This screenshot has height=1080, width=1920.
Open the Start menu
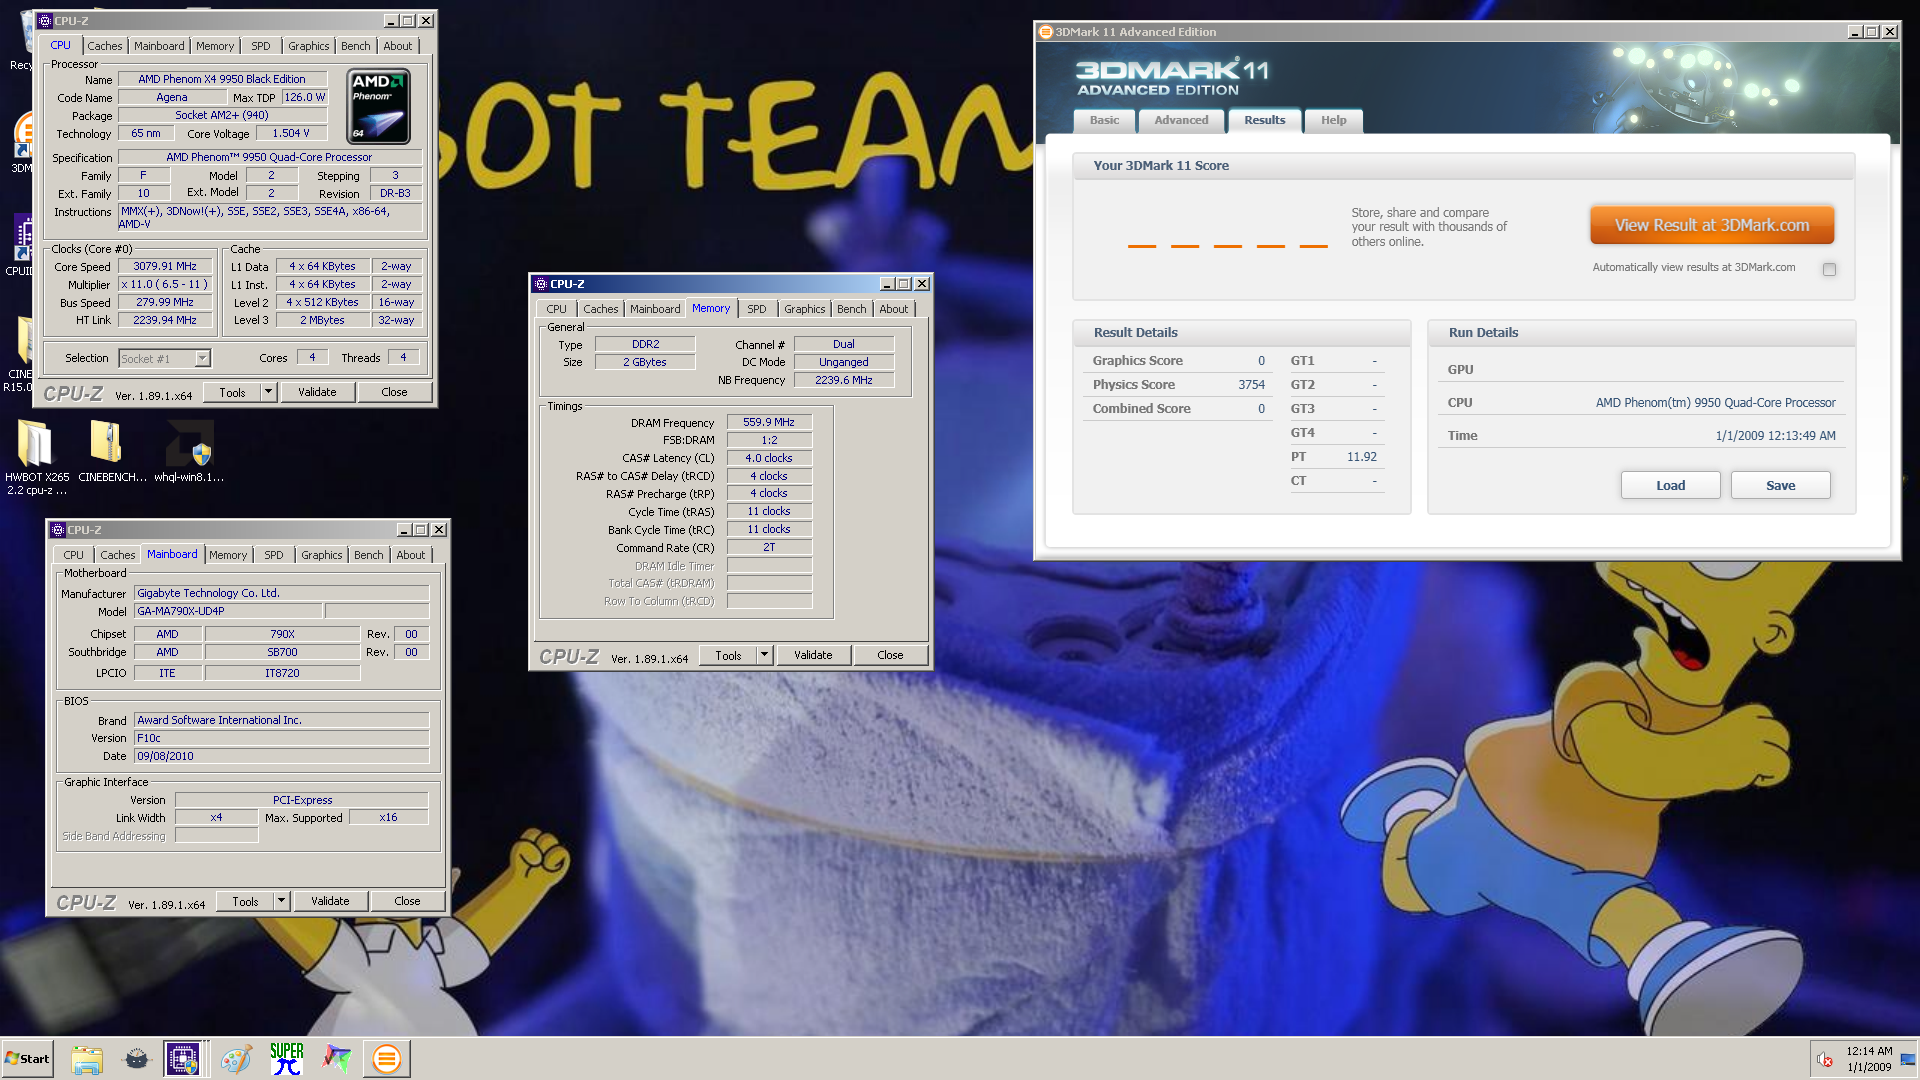(x=27, y=1059)
